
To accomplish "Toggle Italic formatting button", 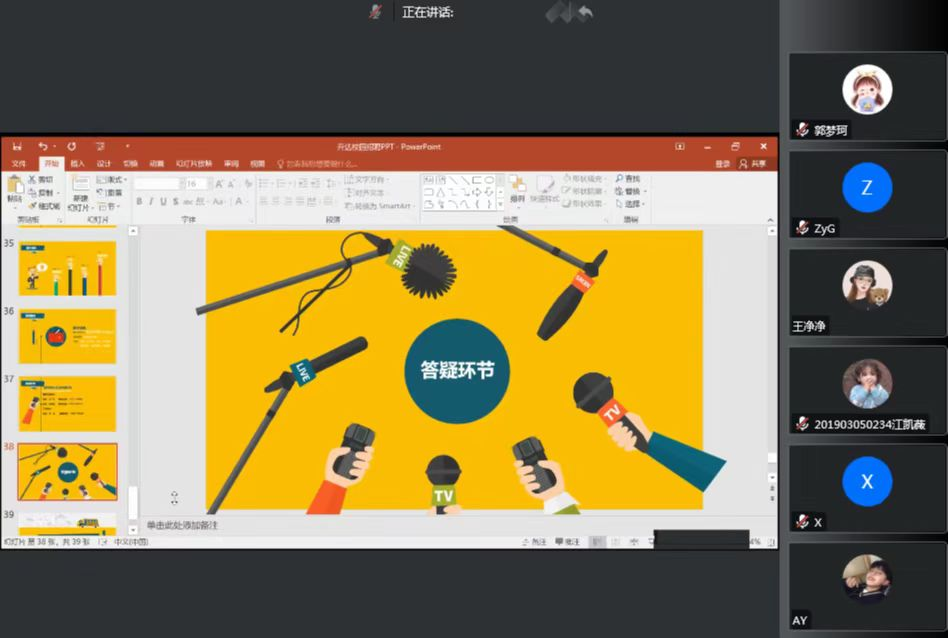I will [x=151, y=202].
